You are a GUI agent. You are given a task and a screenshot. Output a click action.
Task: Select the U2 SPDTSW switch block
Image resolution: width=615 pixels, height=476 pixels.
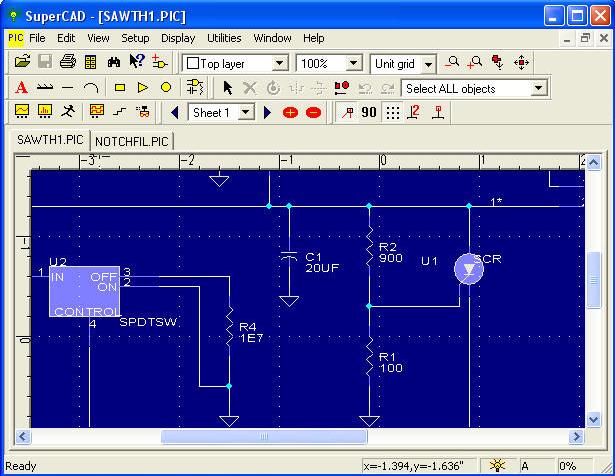pos(84,291)
